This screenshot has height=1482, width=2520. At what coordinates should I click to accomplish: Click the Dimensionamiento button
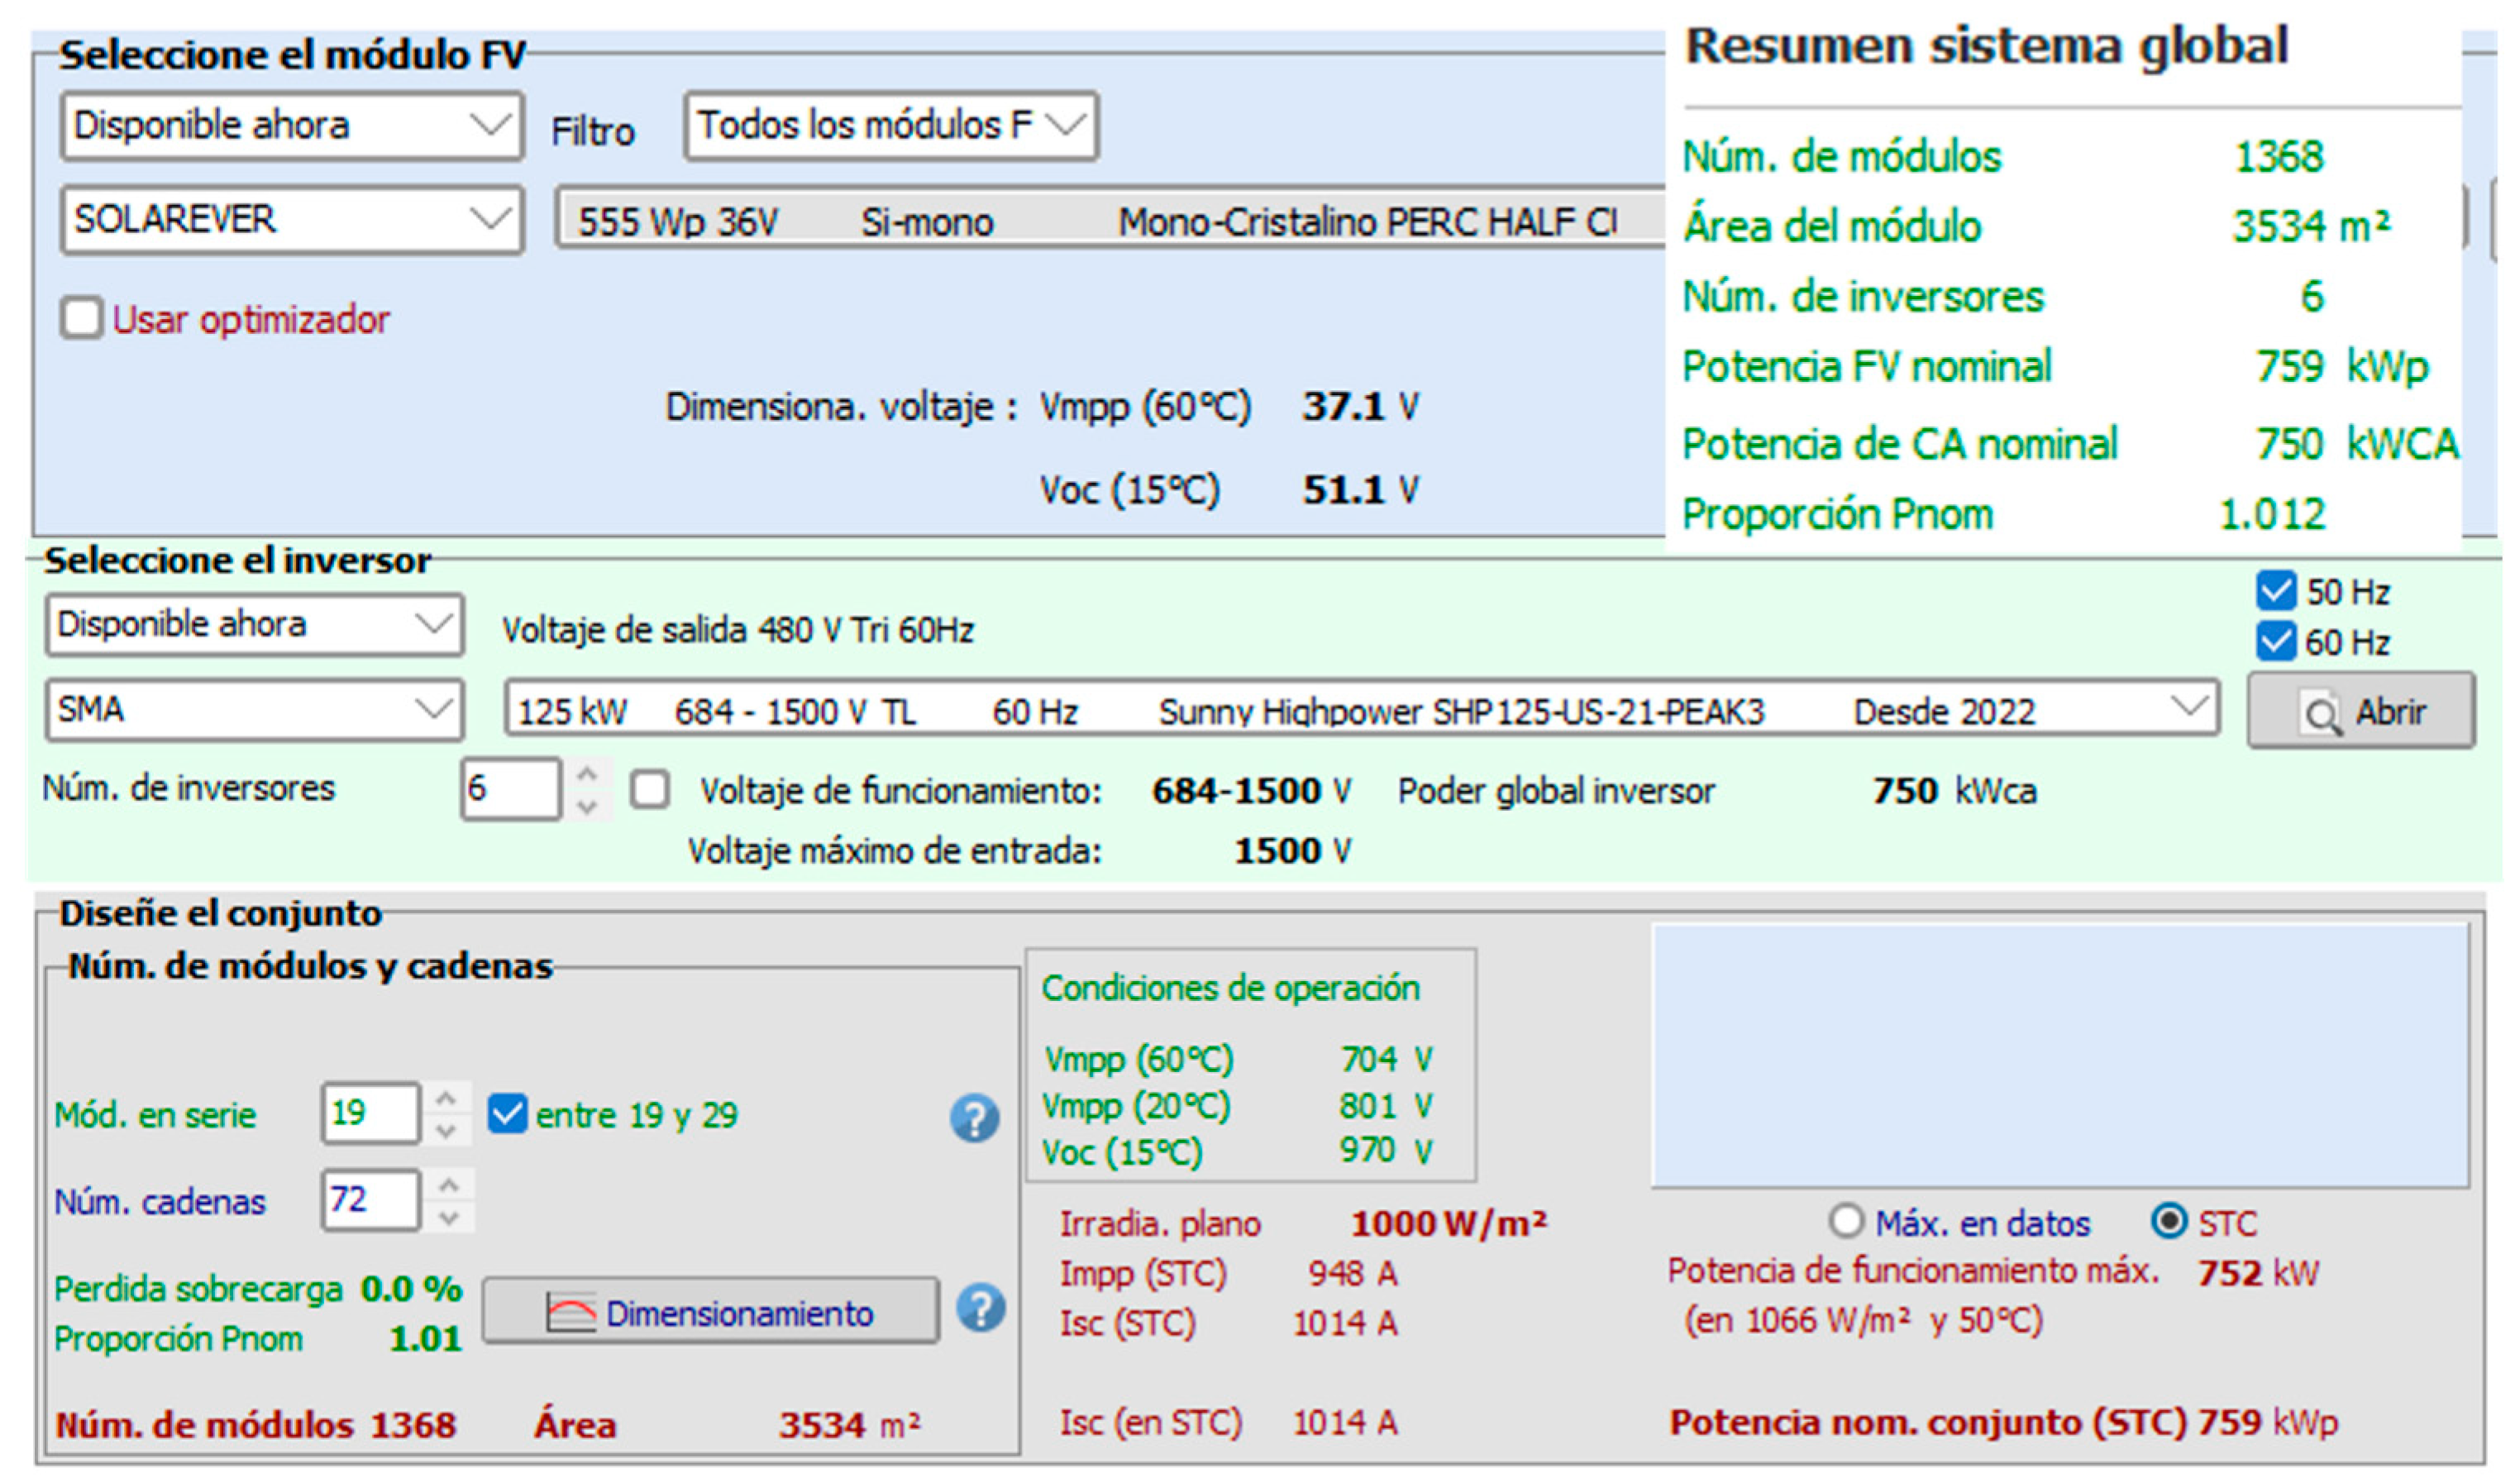point(710,1312)
